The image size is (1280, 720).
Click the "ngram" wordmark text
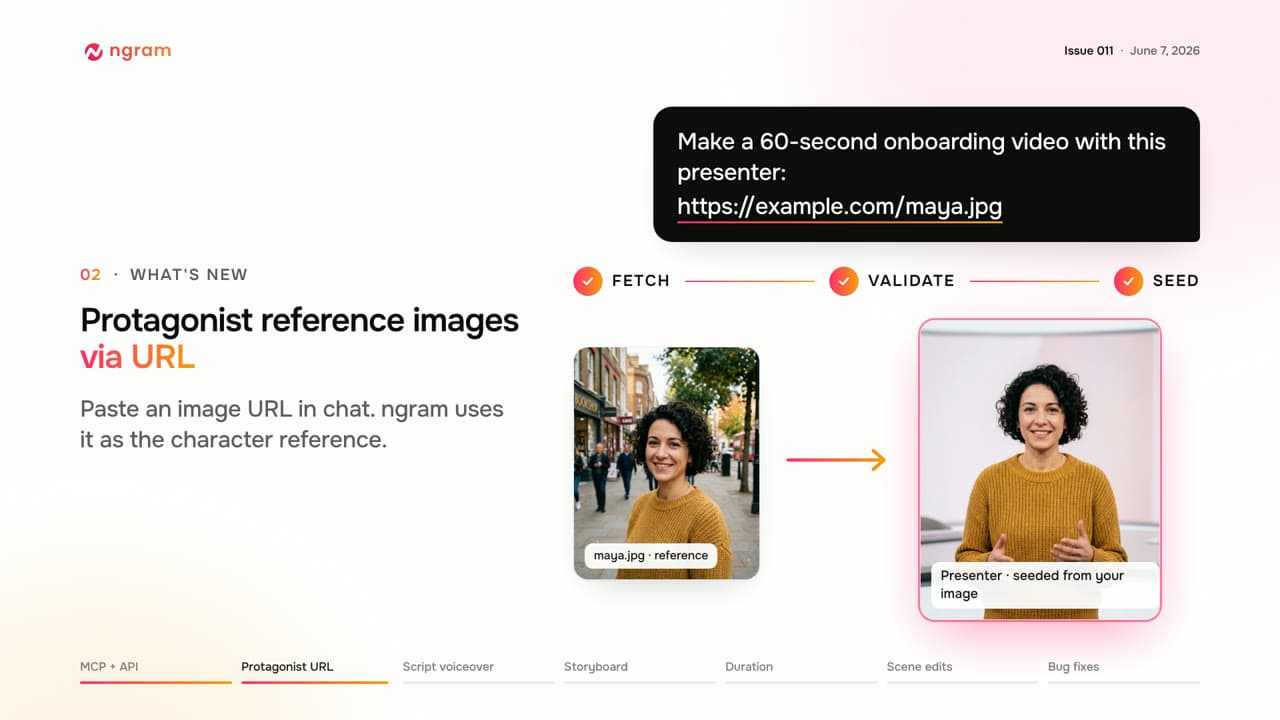point(141,51)
